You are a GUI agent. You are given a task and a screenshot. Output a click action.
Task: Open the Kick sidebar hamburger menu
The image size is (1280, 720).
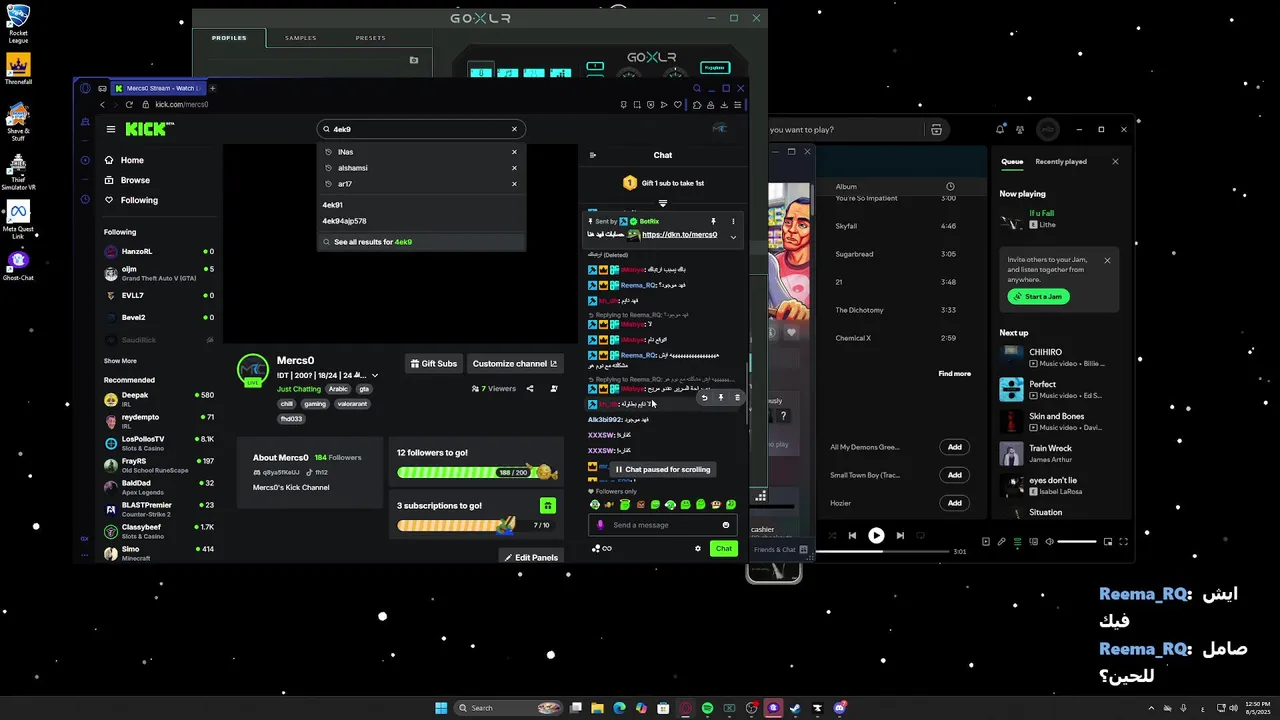tap(111, 129)
